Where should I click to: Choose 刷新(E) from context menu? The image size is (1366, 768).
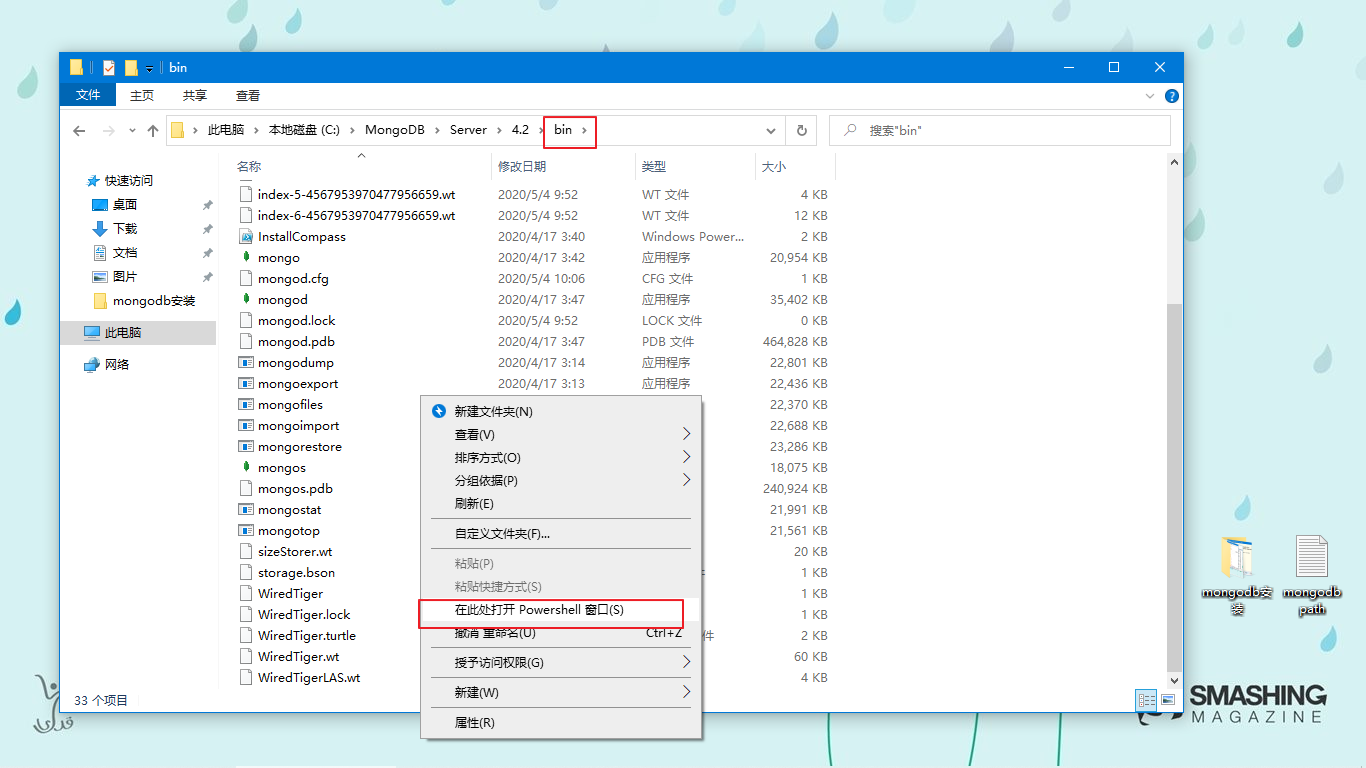coord(561,503)
